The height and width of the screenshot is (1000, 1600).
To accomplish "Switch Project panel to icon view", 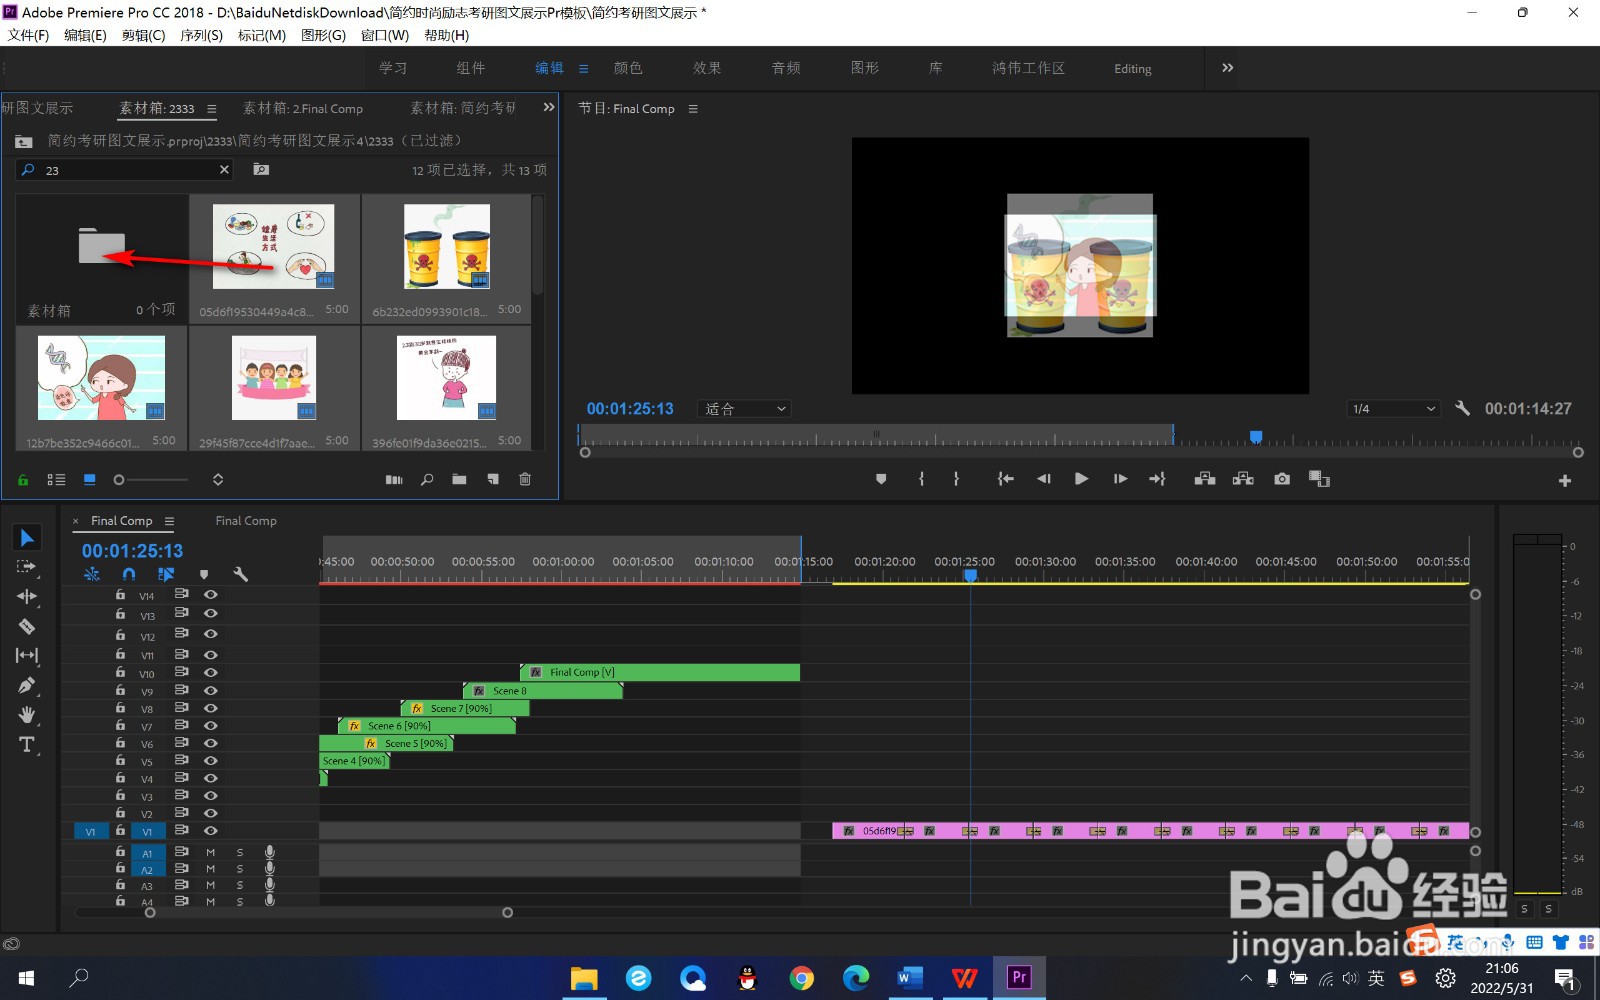I will (x=89, y=480).
